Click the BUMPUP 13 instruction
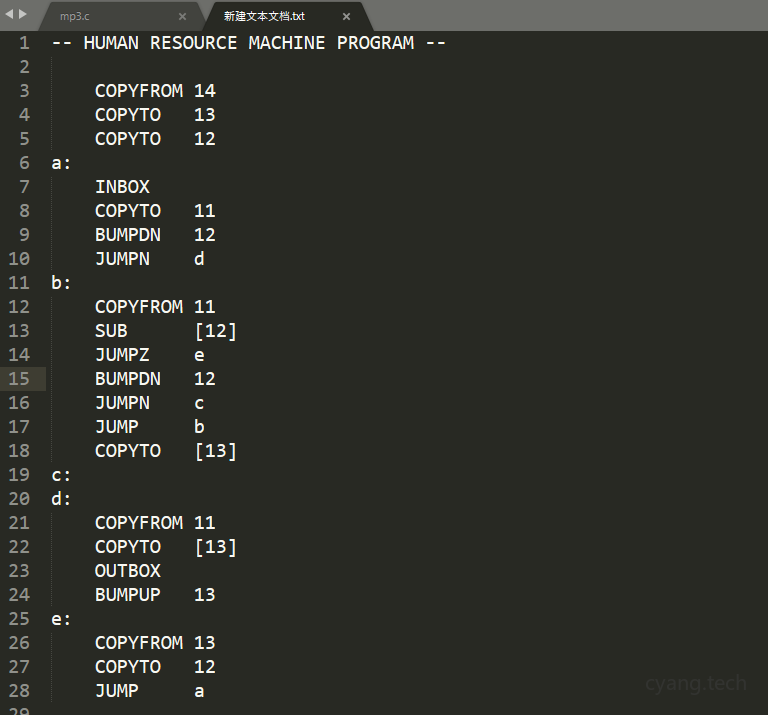The height and width of the screenshot is (715, 768). pyautogui.click(x=154, y=595)
